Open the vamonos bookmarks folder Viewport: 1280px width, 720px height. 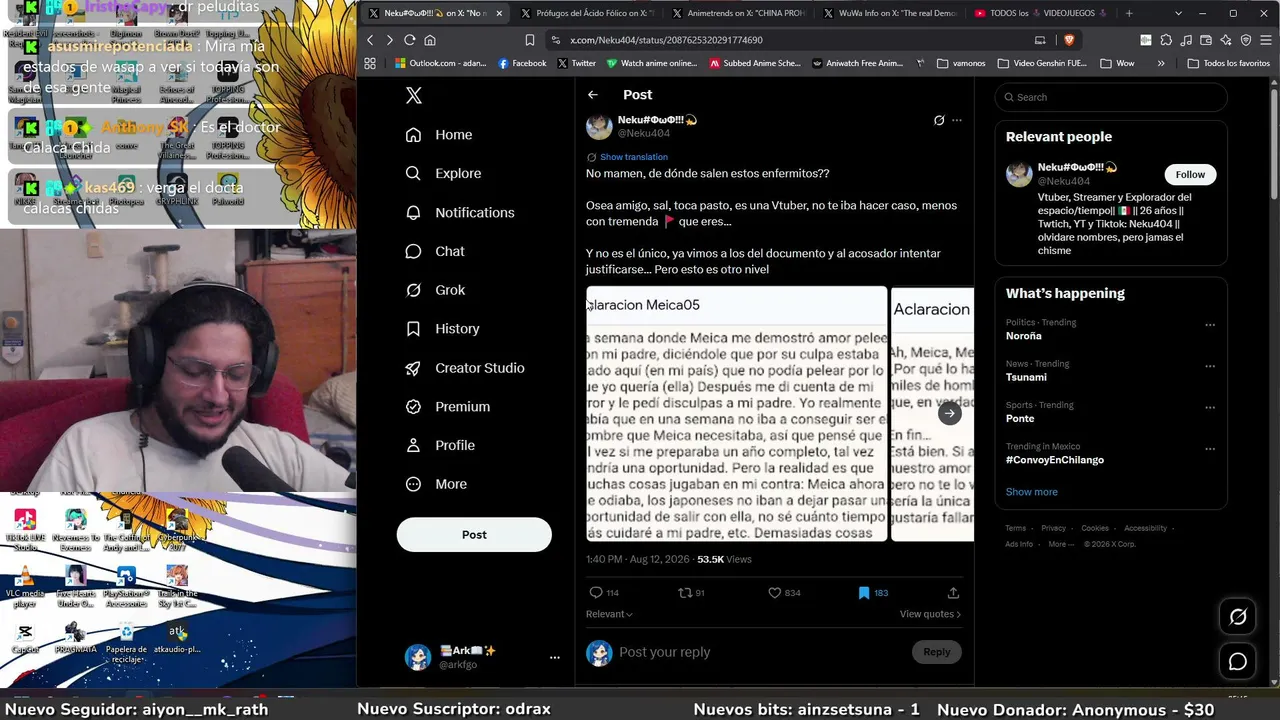pyautogui.click(x=961, y=63)
